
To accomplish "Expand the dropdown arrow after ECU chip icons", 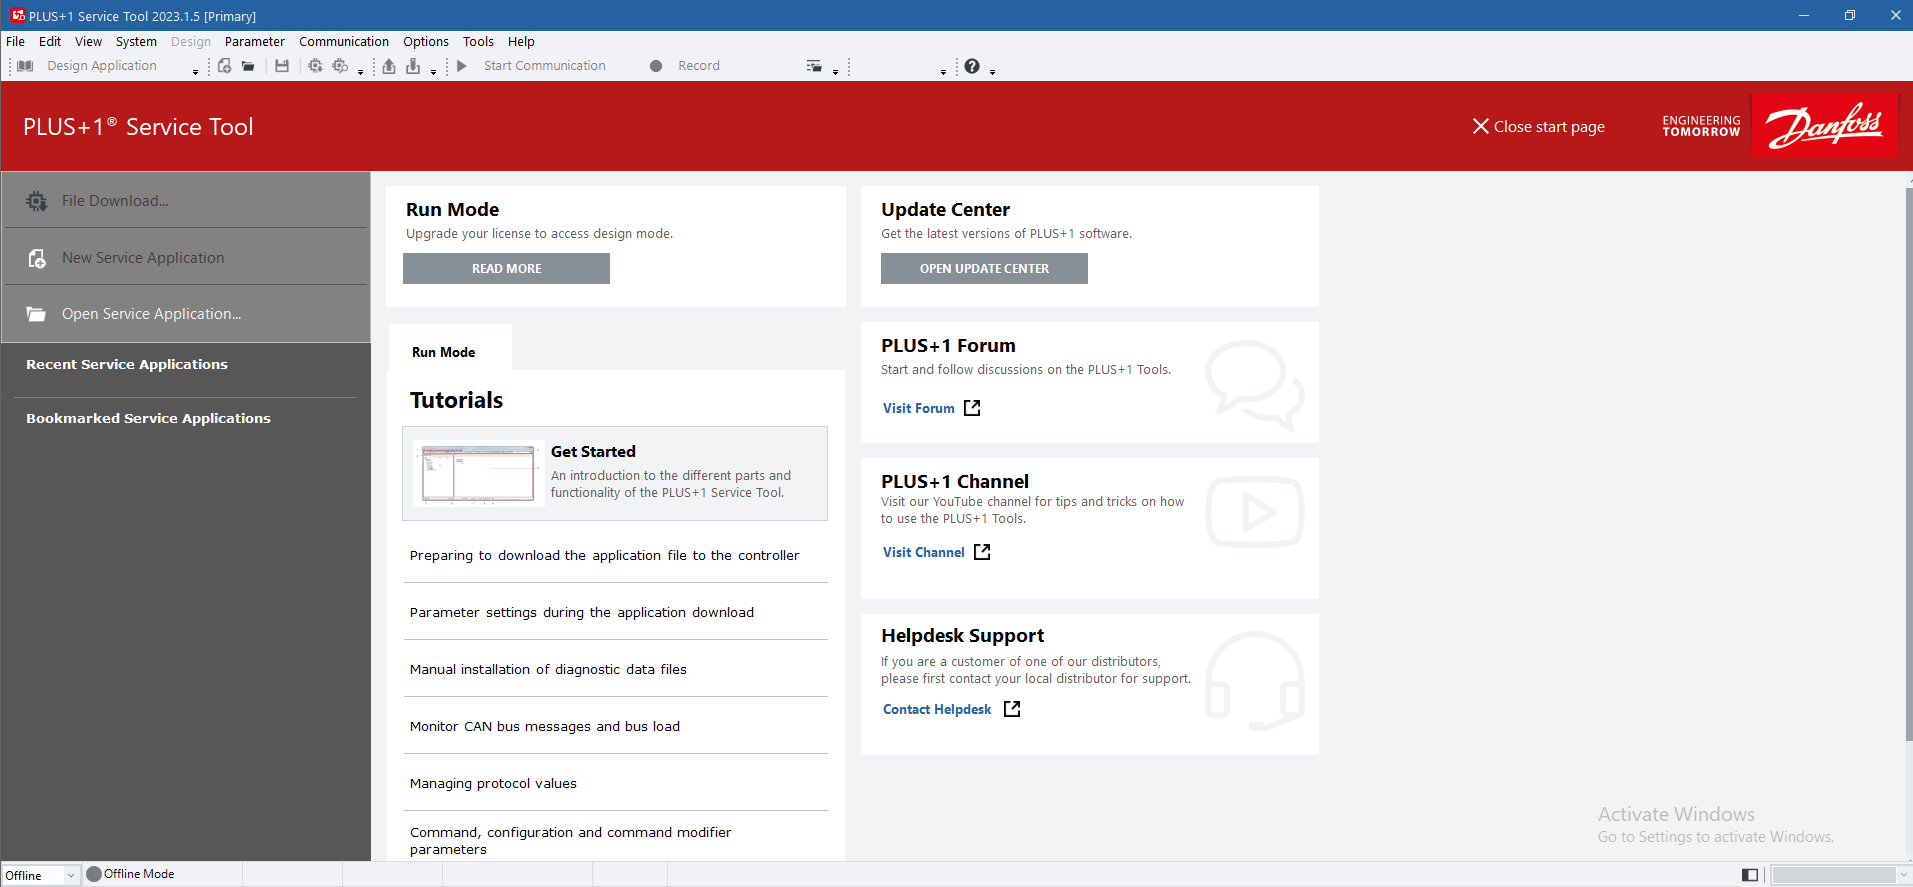I will click(x=360, y=72).
